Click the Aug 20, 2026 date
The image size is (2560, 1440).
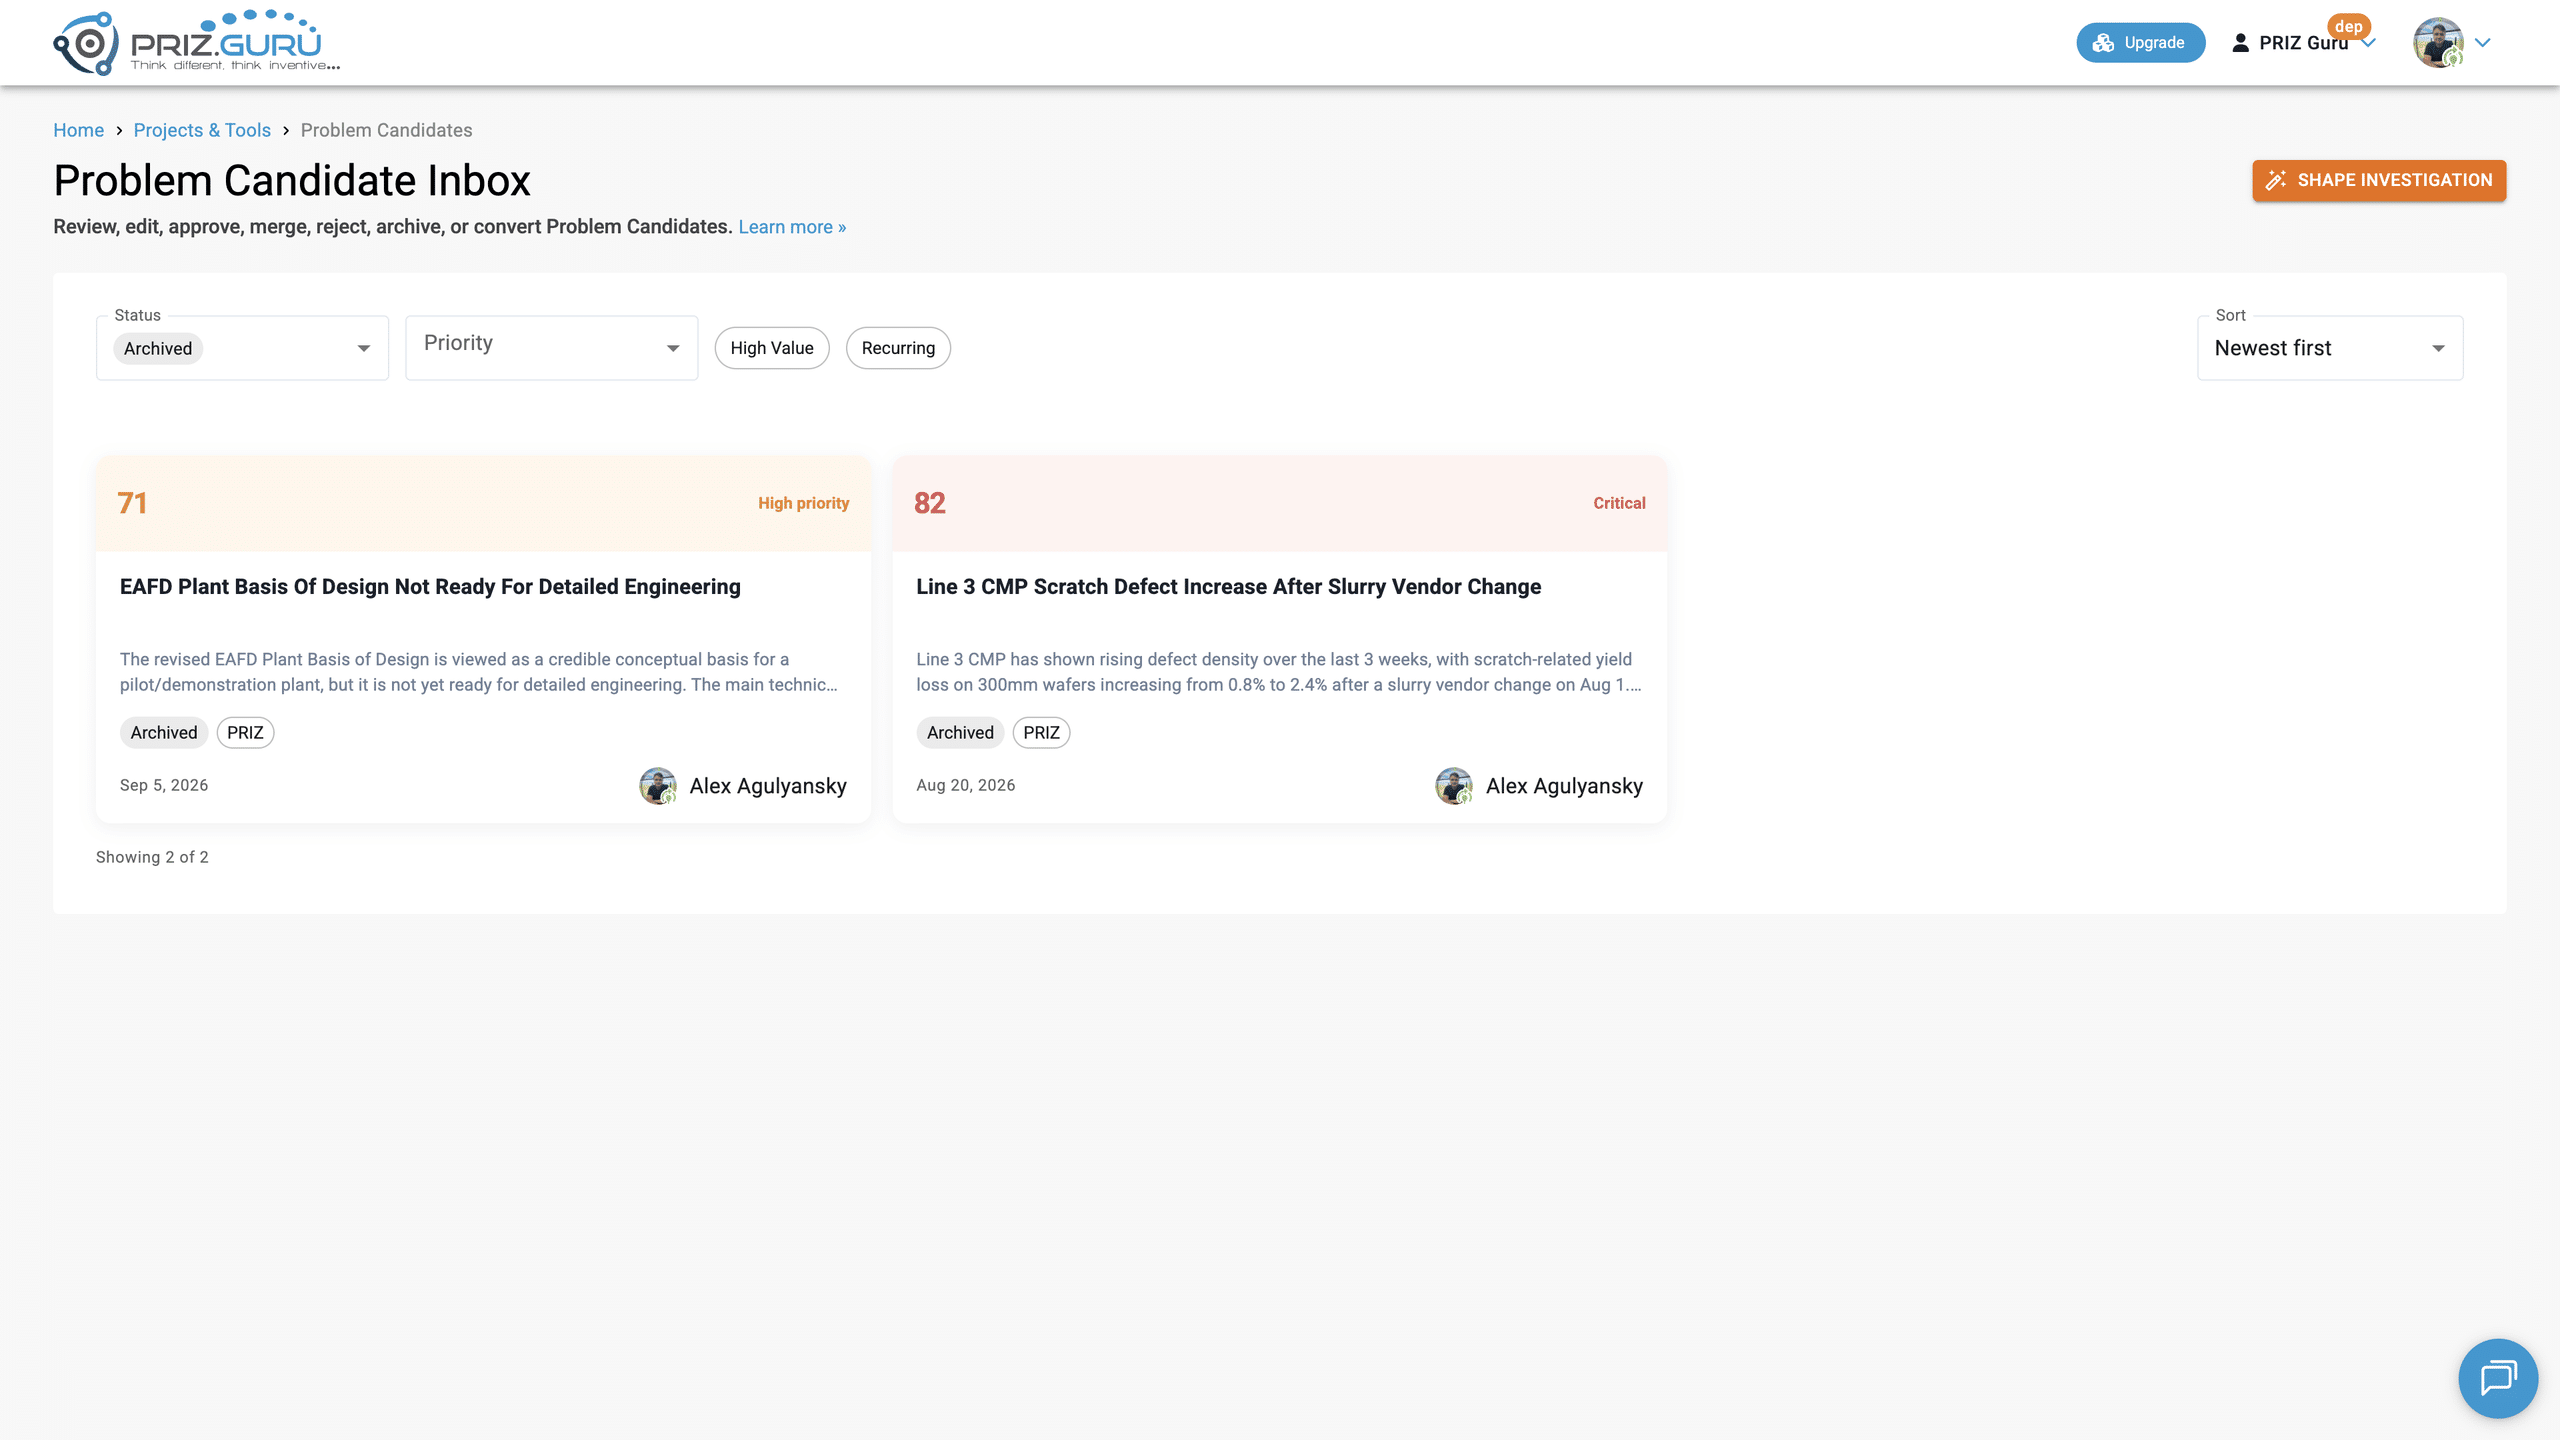tap(966, 785)
